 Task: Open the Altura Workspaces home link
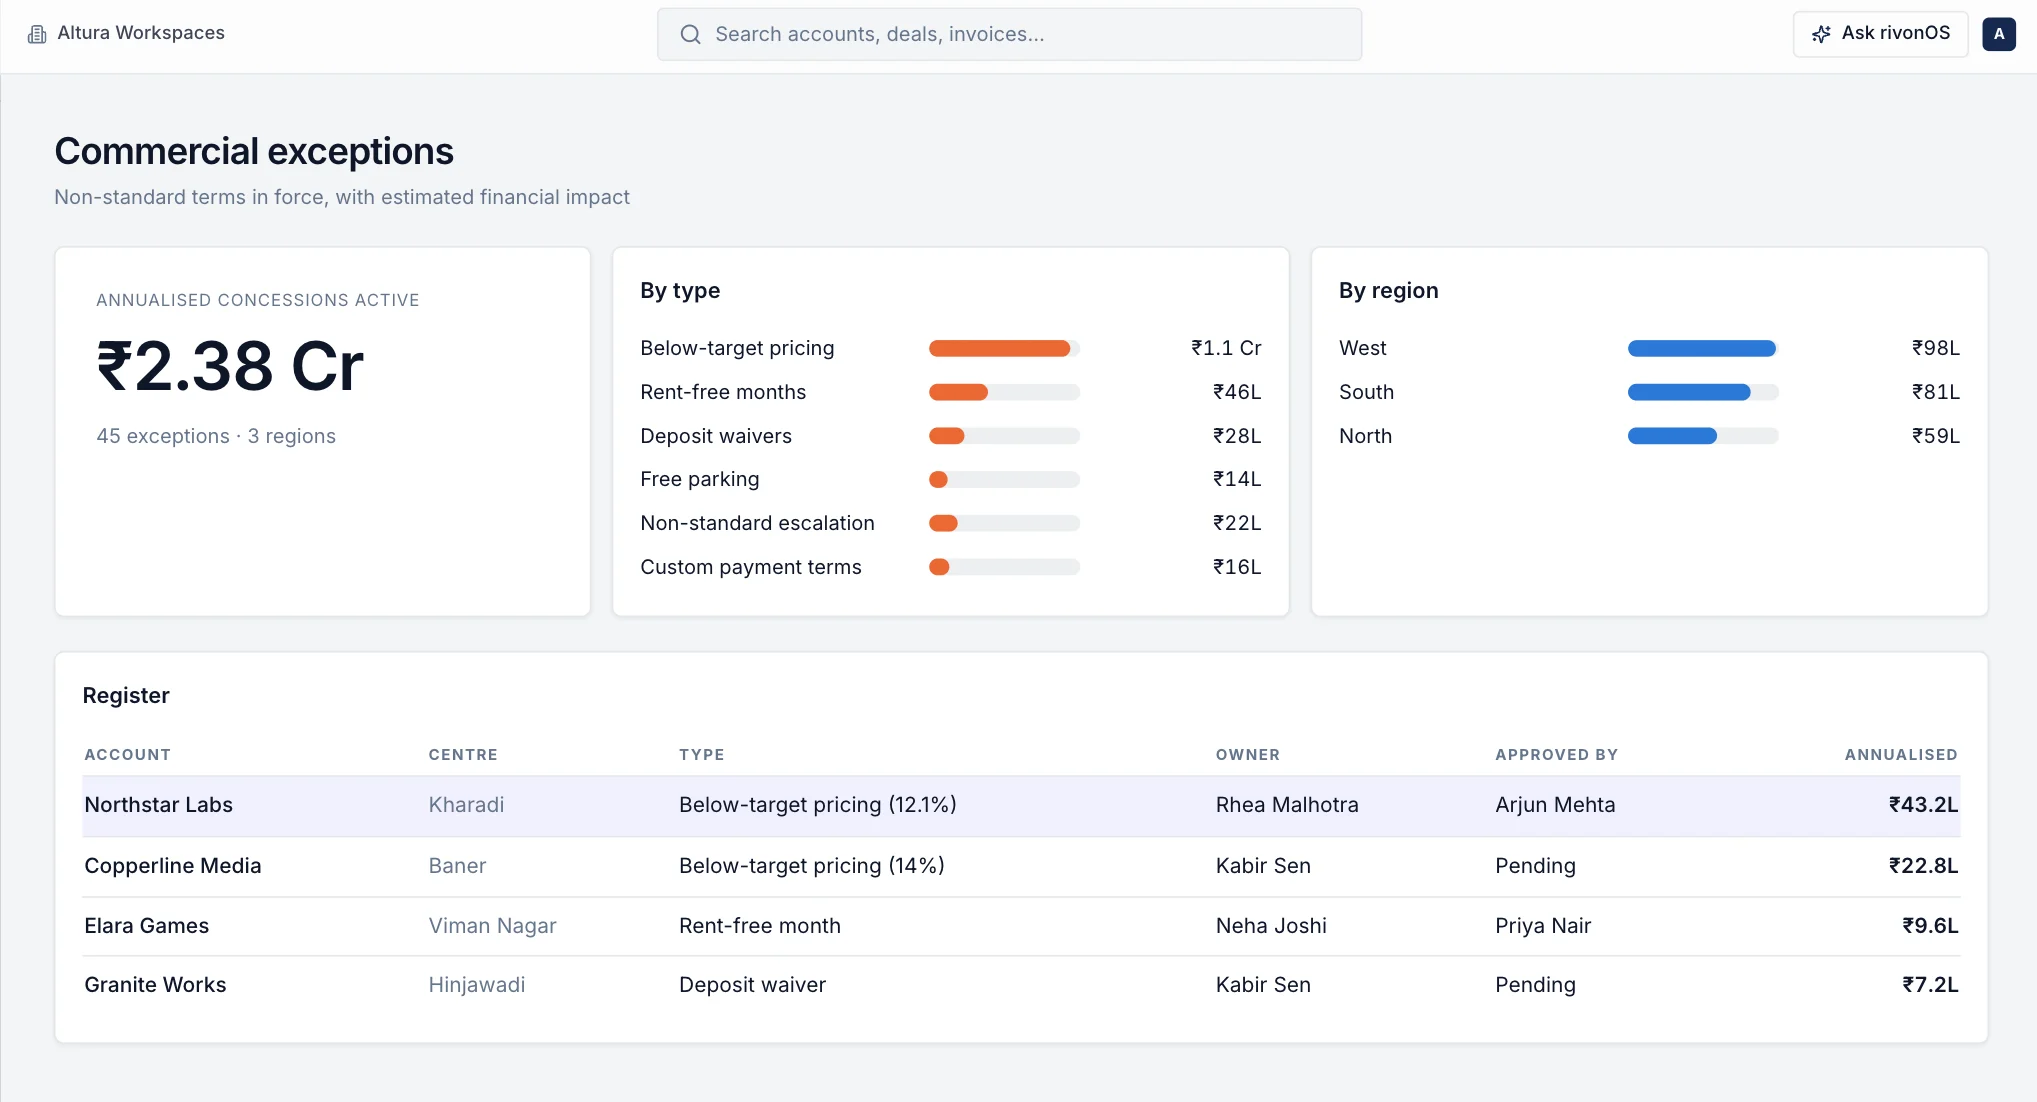(126, 33)
